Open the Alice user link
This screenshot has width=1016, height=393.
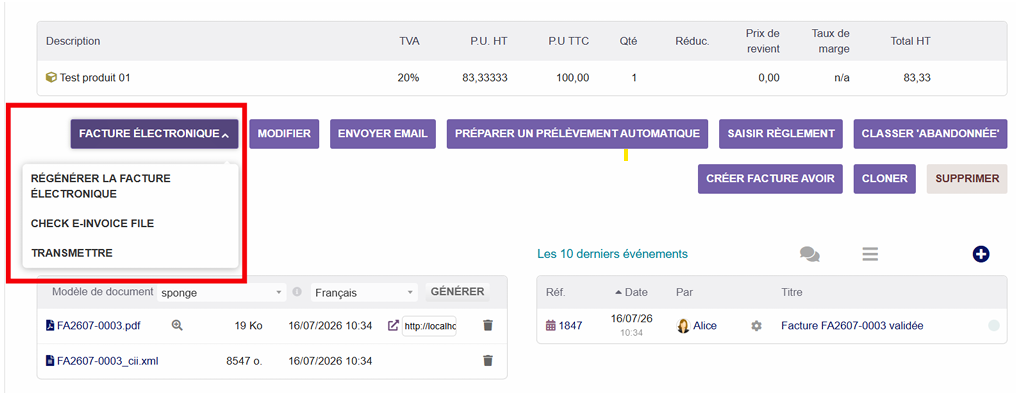tap(705, 326)
